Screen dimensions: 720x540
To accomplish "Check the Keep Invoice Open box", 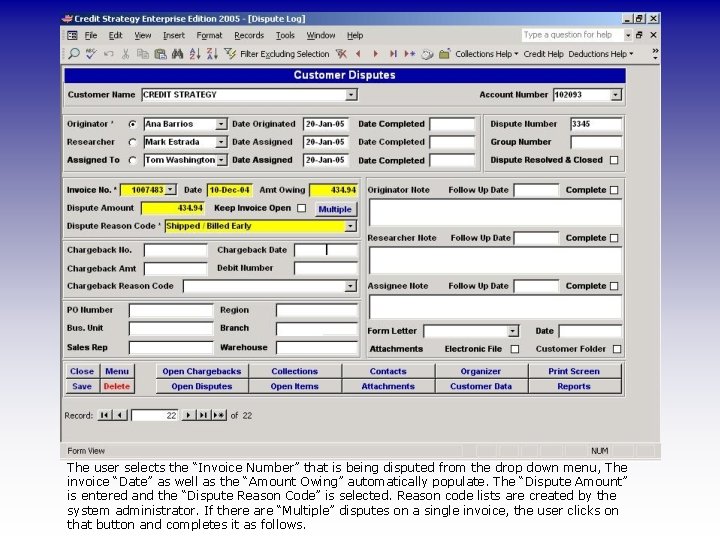I will (302, 208).
